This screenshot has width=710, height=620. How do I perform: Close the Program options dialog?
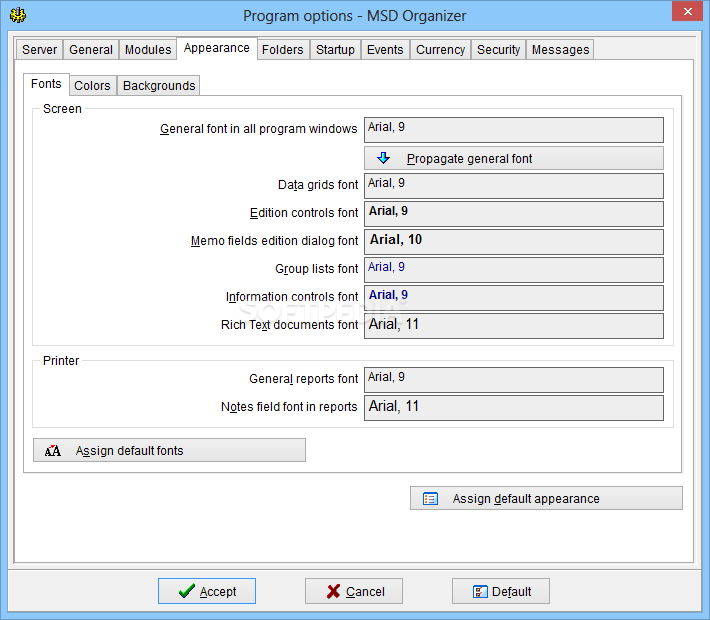(687, 11)
